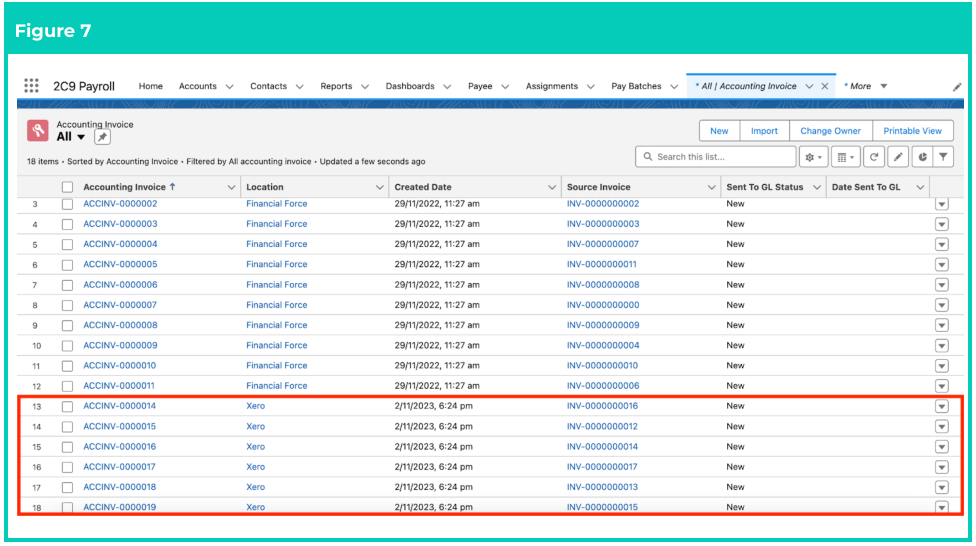Expand the Contacts nav dropdown chevron
Viewport: 976px width, 546px height.
tap(299, 87)
